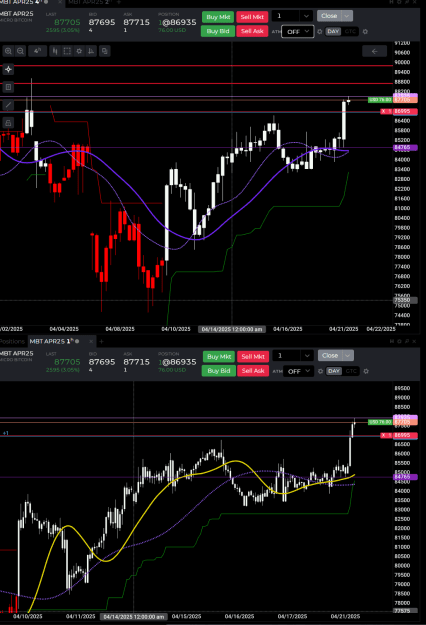Select the line drawing tool
Screen dimensions: 426x625
pyautogui.click(x=8, y=105)
